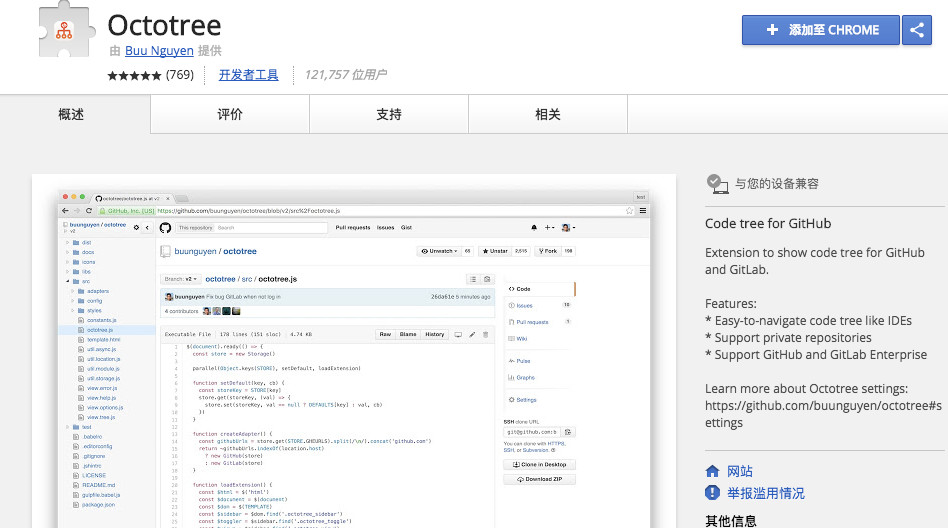Click the home icon beside 网站
This screenshot has height=528, width=948.
(713, 471)
